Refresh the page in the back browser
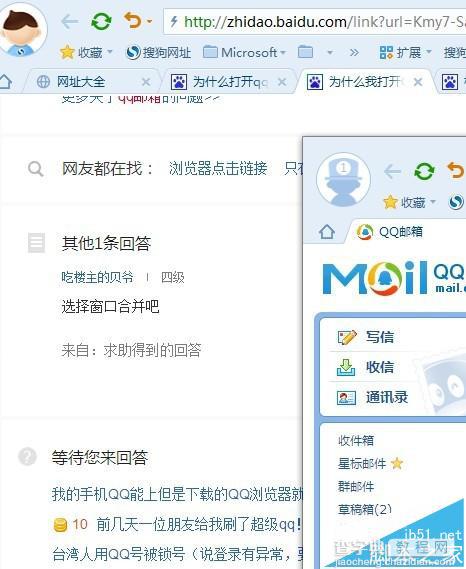 coord(101,21)
